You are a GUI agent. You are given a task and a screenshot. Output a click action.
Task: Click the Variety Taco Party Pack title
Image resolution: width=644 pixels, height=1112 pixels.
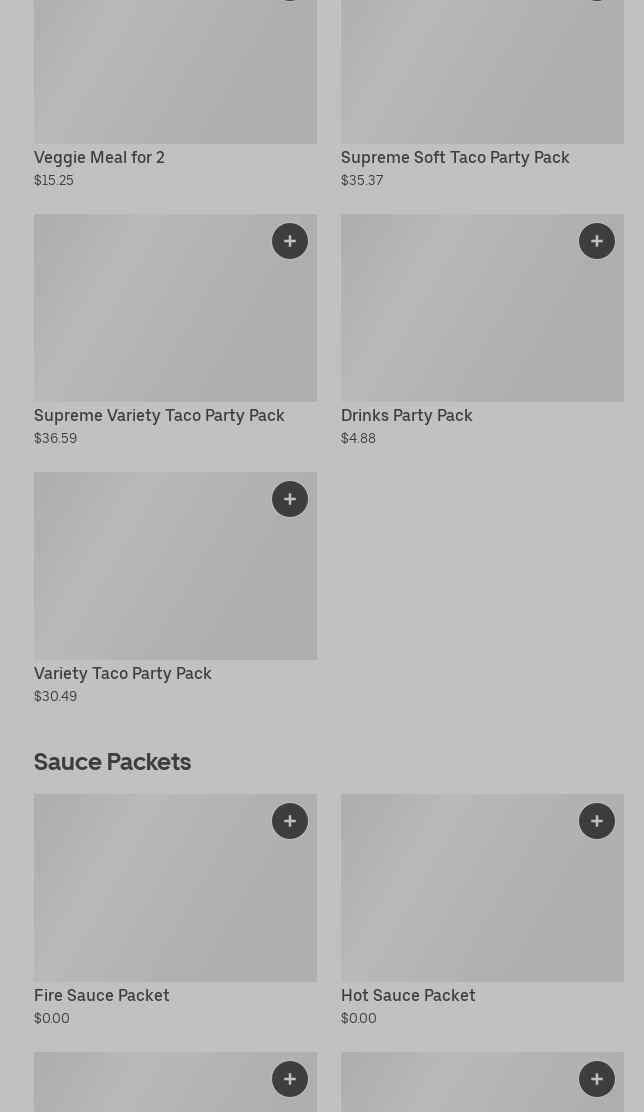click(123, 673)
